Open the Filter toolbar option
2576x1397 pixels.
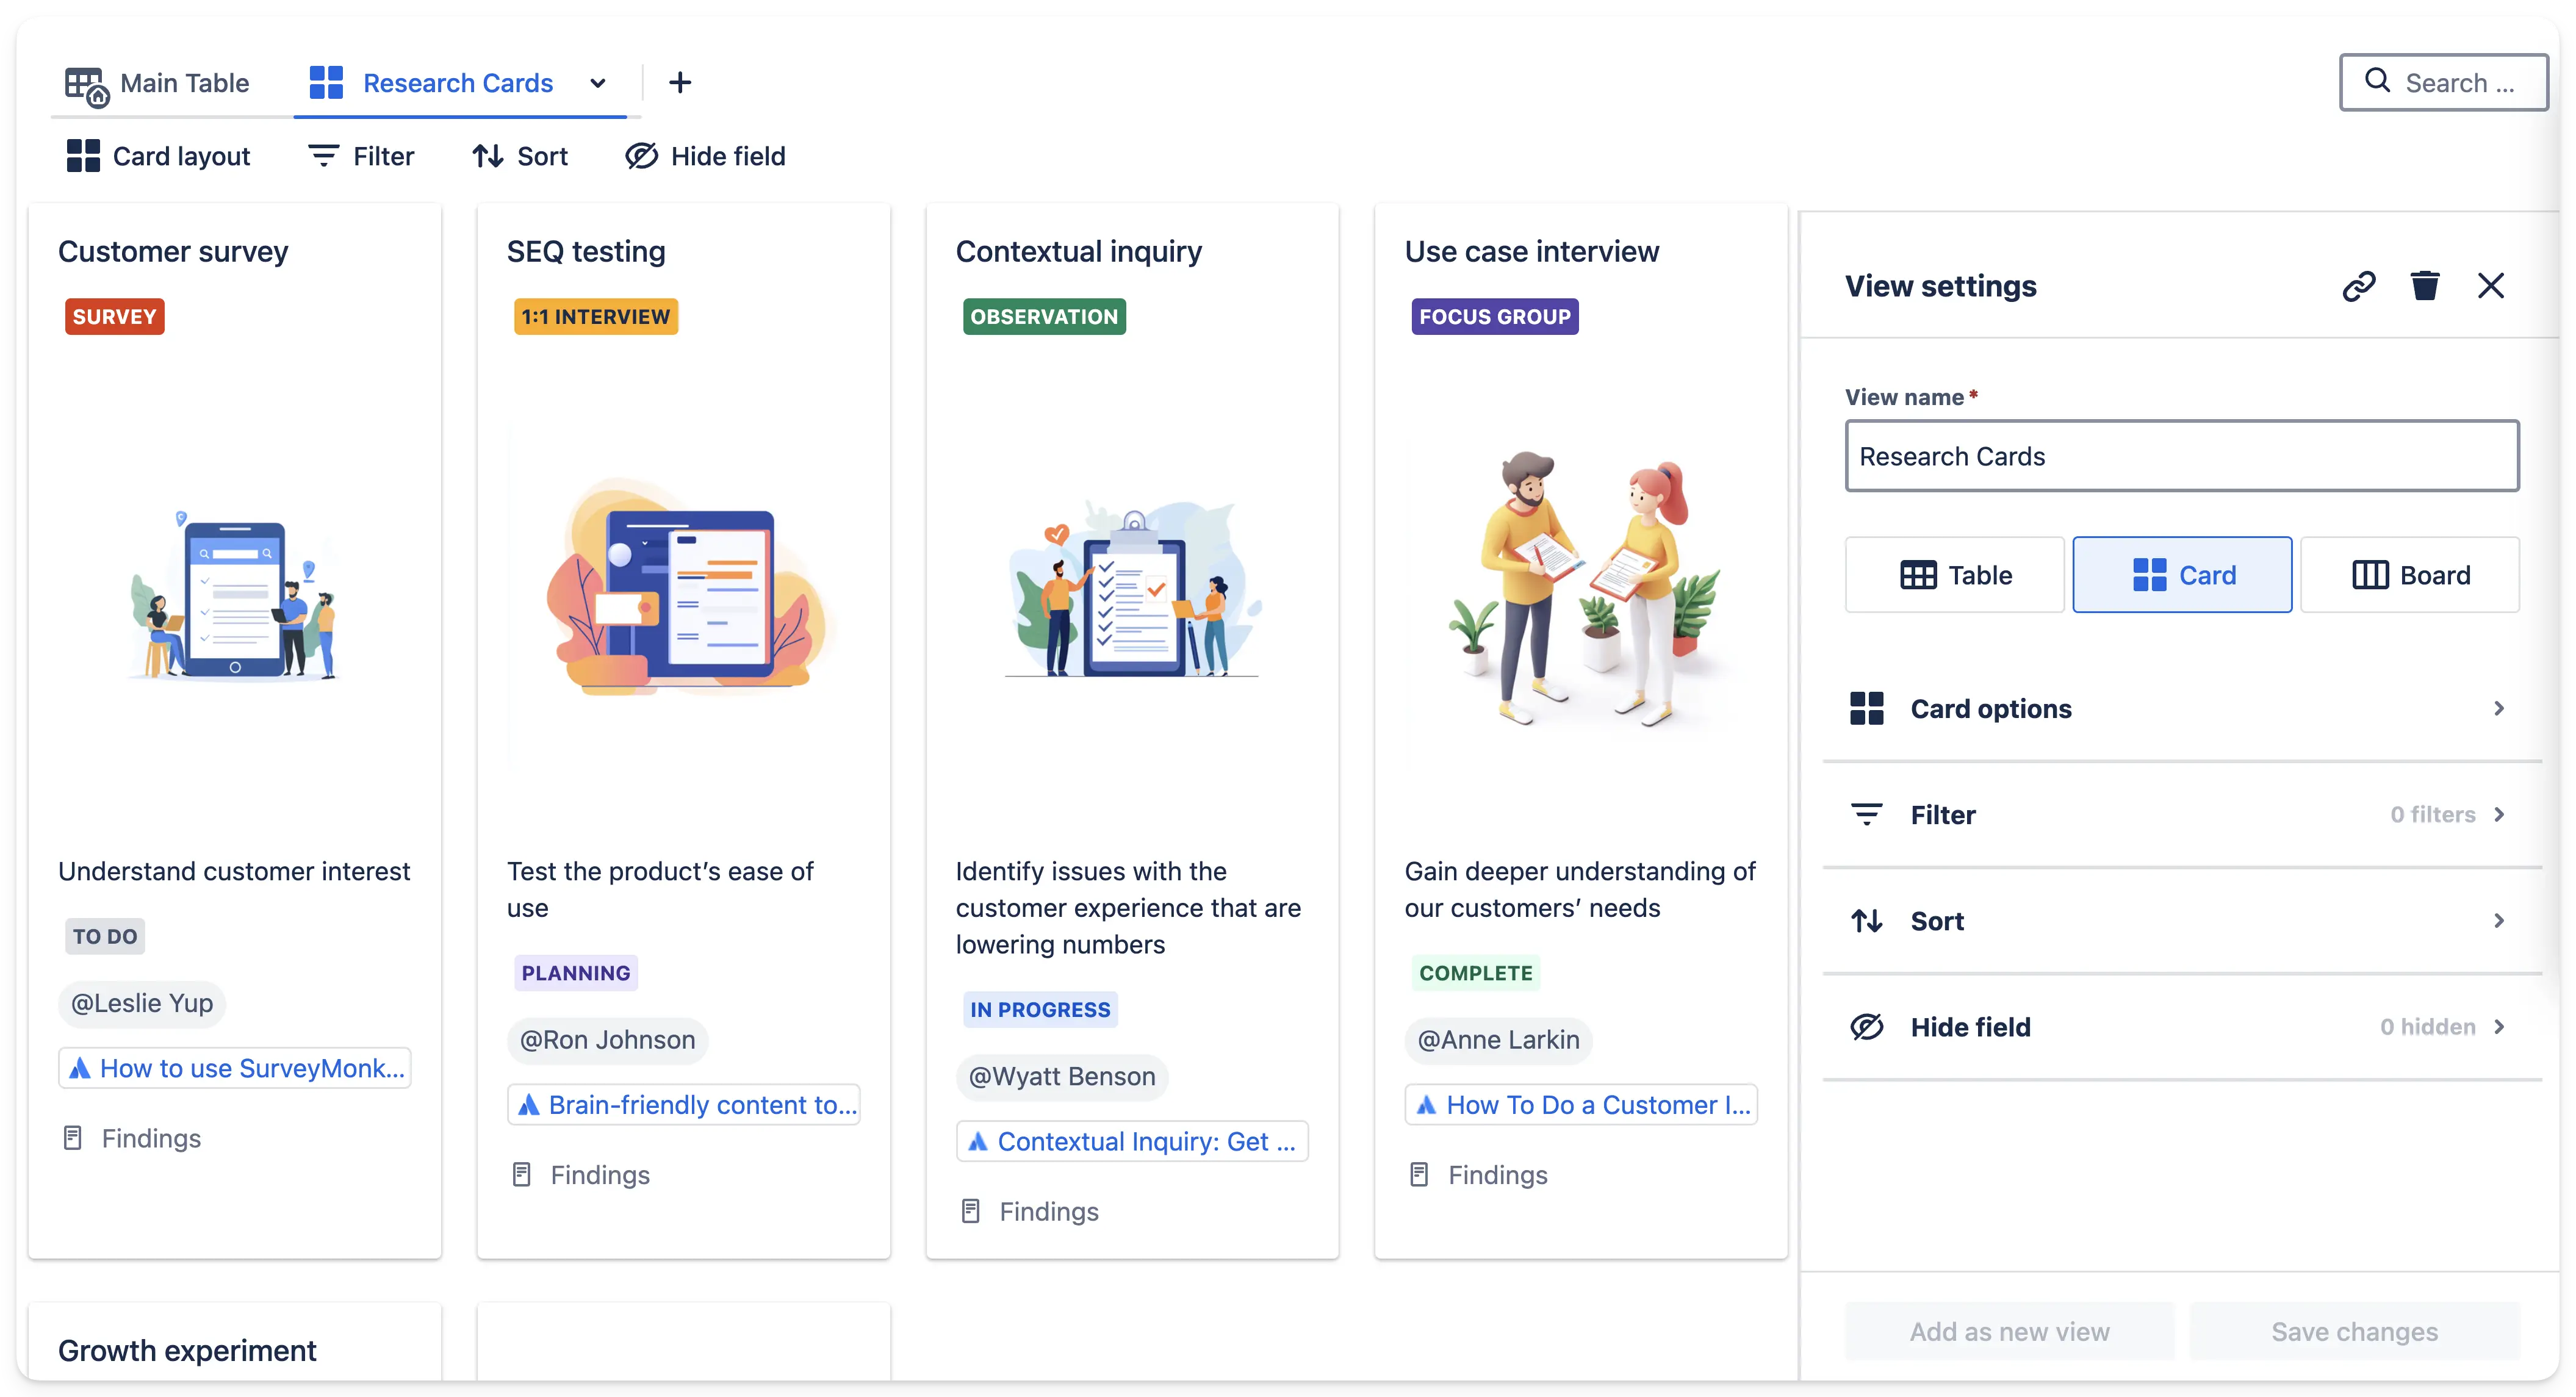point(361,156)
